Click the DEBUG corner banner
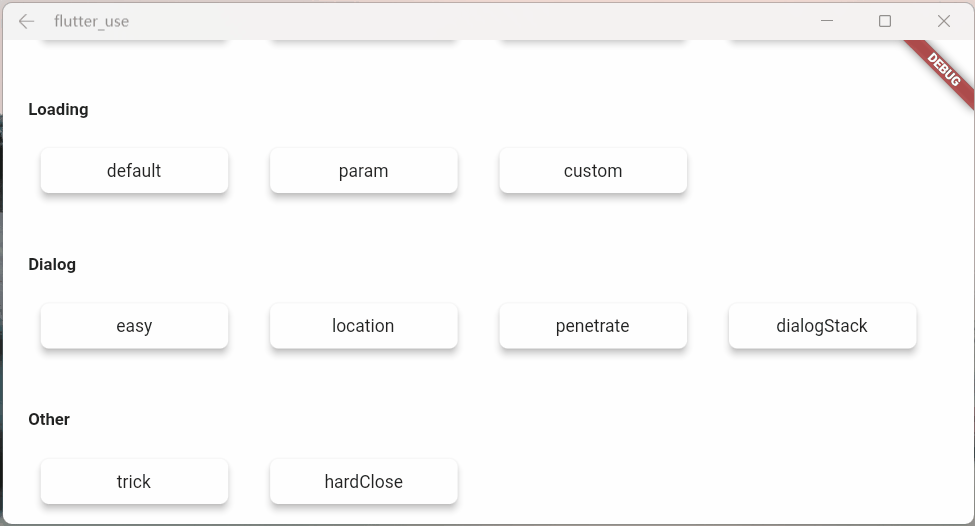 (943, 70)
